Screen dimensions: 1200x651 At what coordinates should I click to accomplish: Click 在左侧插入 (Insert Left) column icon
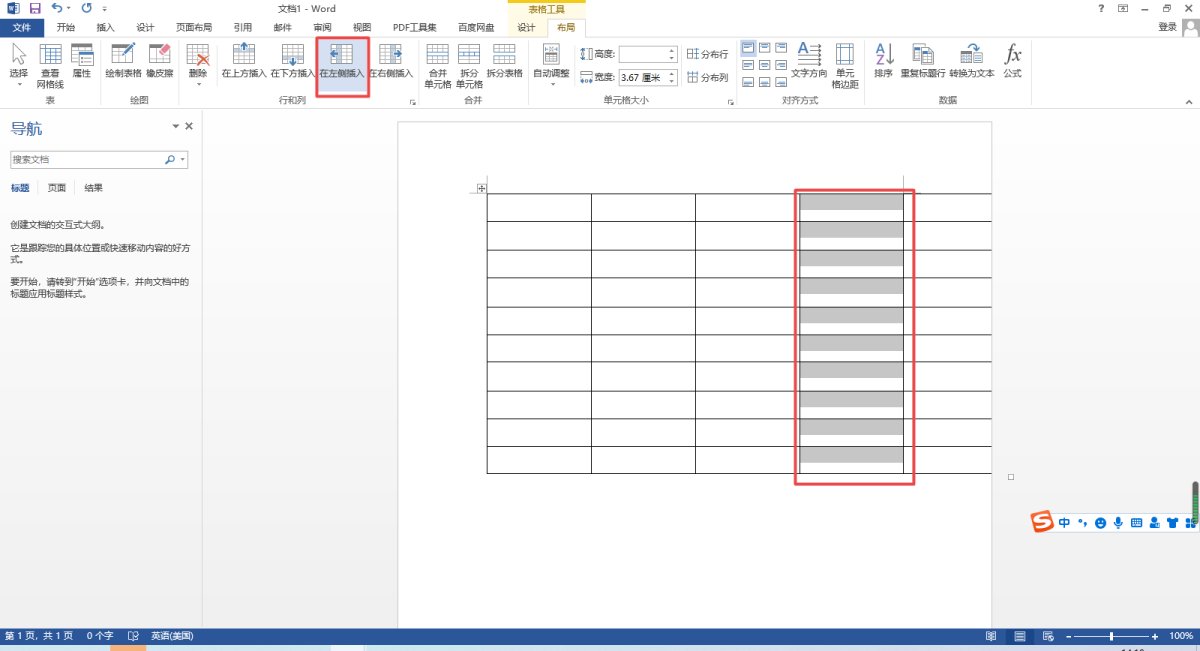point(342,56)
